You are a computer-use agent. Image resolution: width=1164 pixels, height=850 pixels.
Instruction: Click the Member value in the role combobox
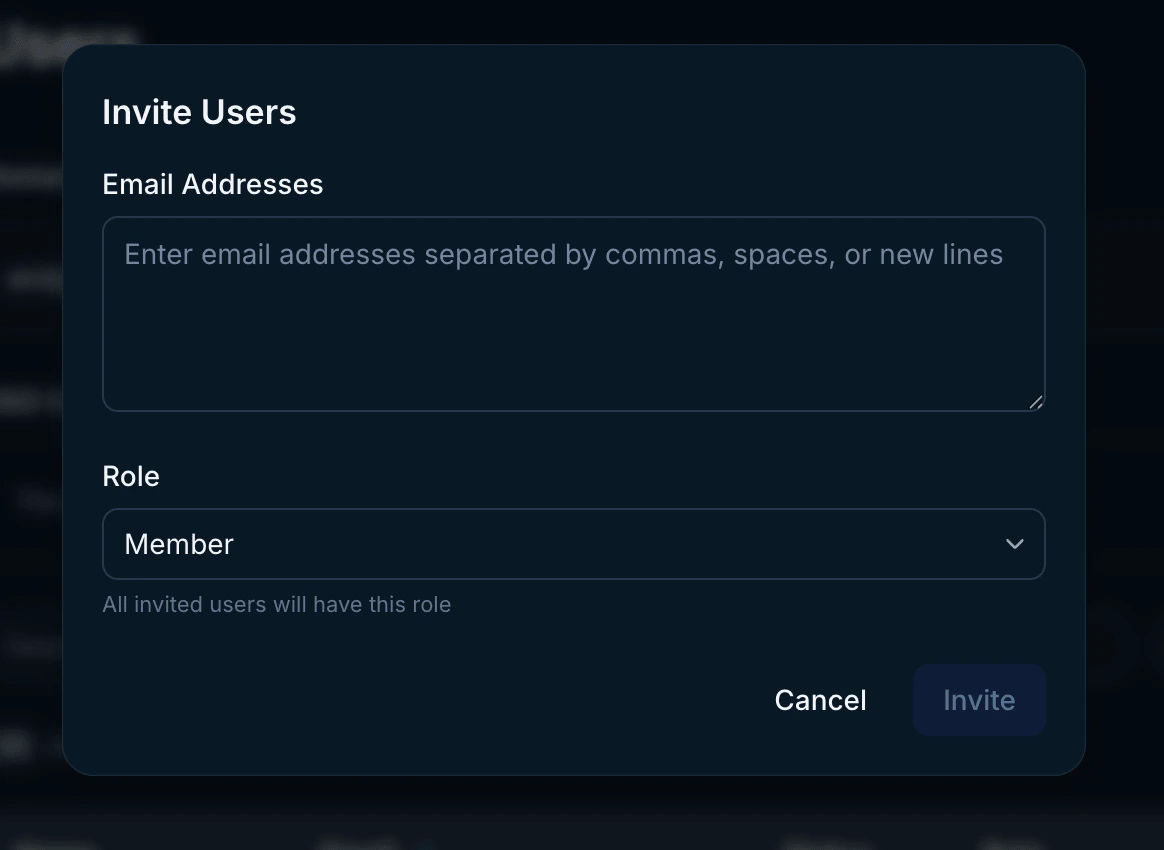(178, 544)
